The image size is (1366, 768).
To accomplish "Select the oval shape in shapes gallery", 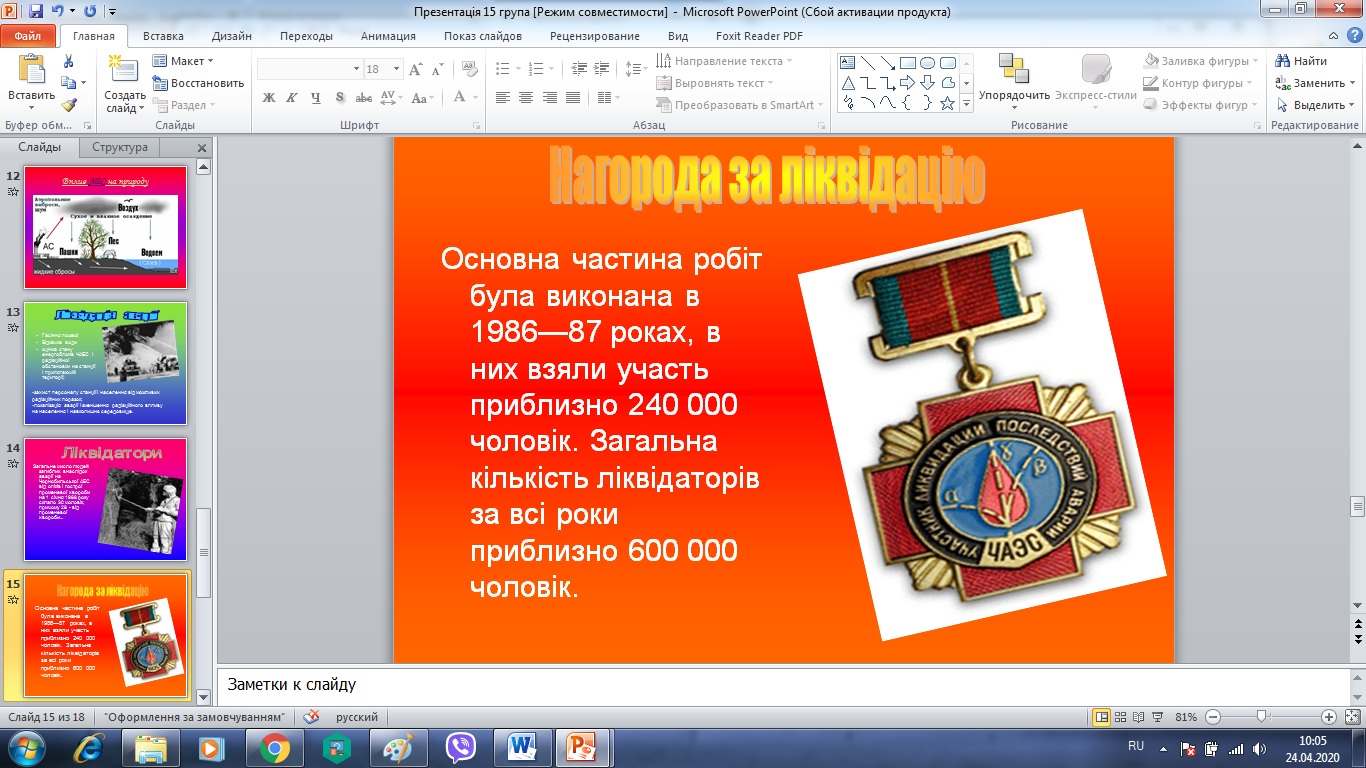I will tap(927, 62).
